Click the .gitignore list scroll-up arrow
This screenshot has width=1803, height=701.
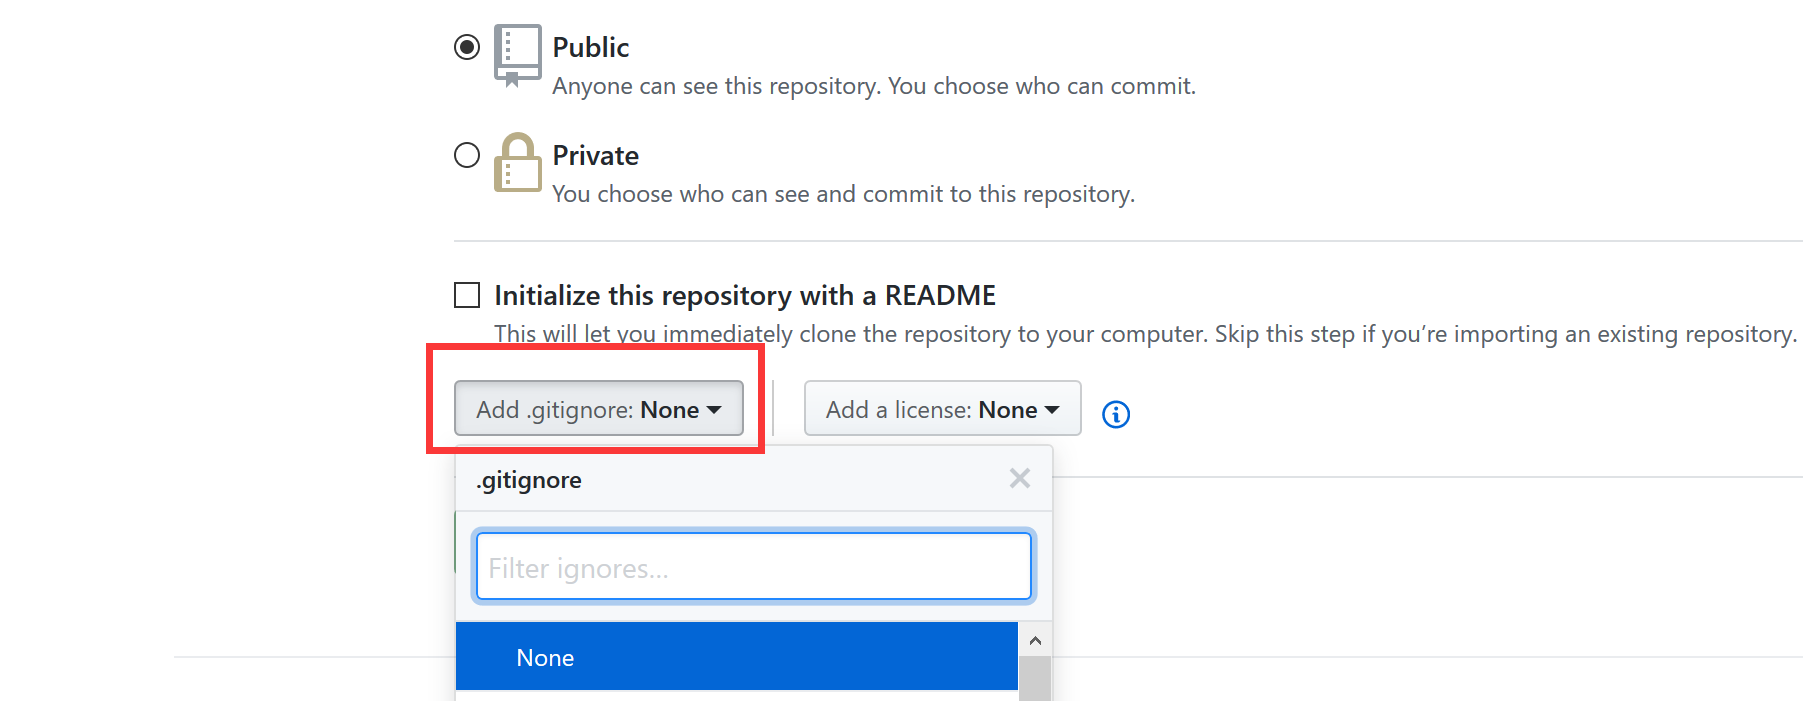click(x=1035, y=640)
